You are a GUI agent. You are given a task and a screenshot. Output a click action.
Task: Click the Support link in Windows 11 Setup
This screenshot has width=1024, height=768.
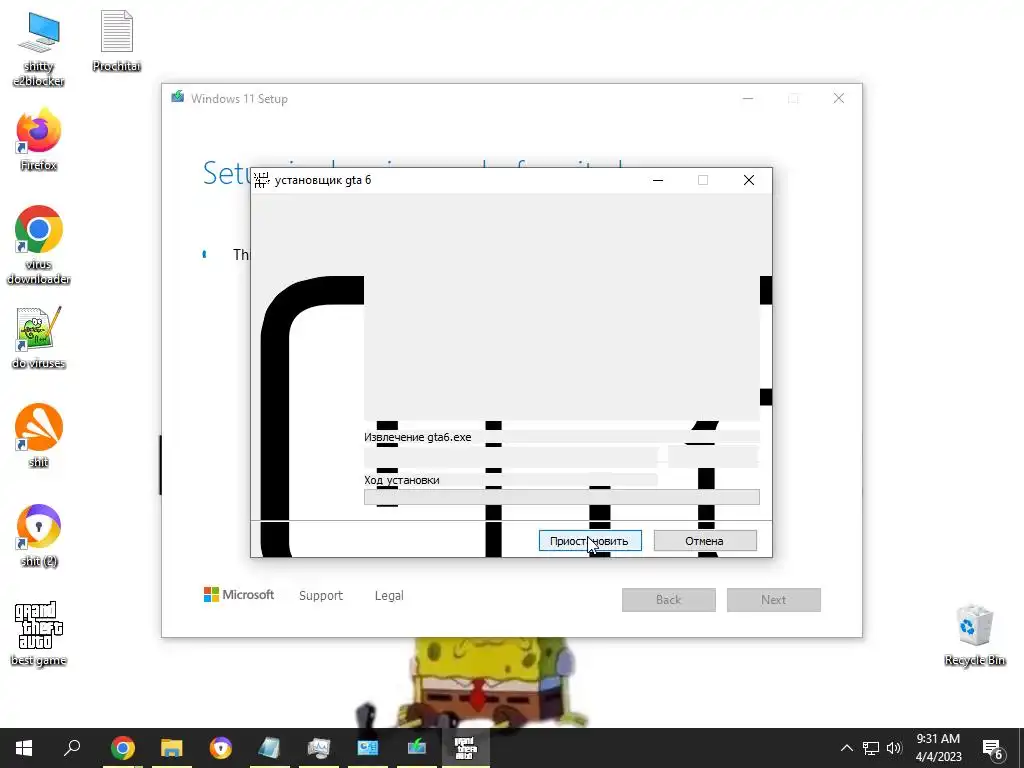tap(321, 596)
